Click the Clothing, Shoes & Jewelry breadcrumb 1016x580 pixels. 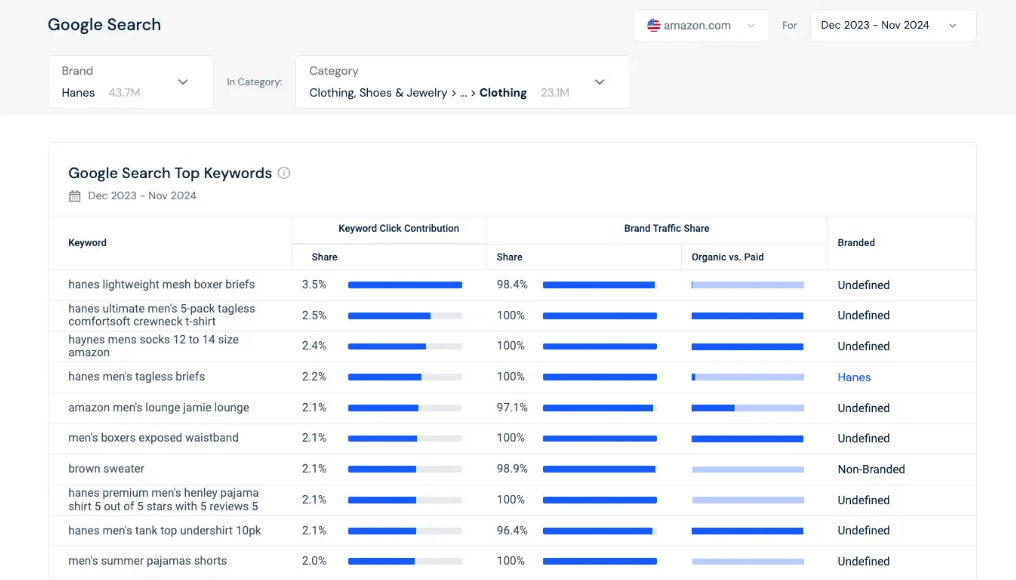pos(378,93)
